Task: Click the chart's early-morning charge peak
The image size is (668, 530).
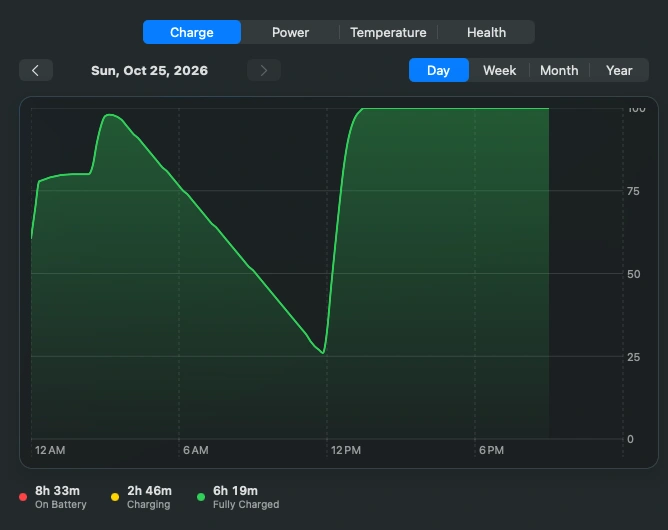Action: 109,115
